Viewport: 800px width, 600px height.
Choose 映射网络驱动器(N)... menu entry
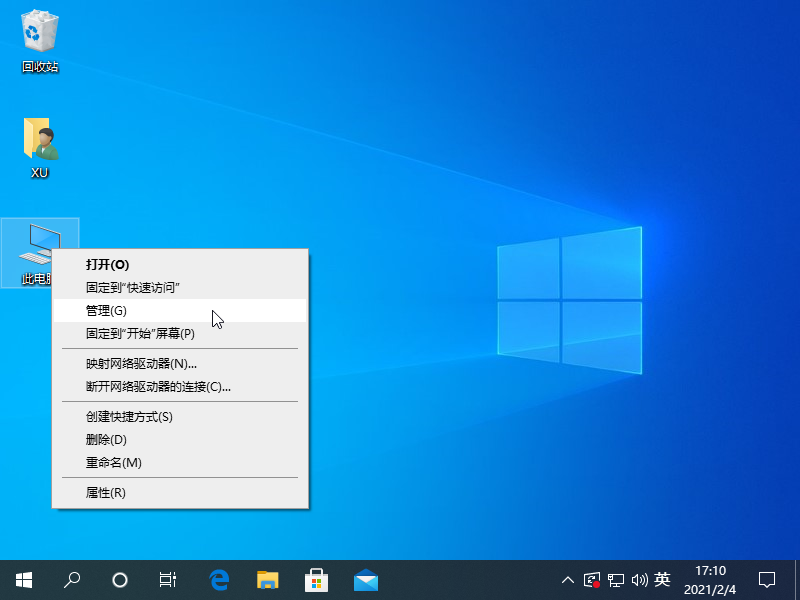(141, 364)
